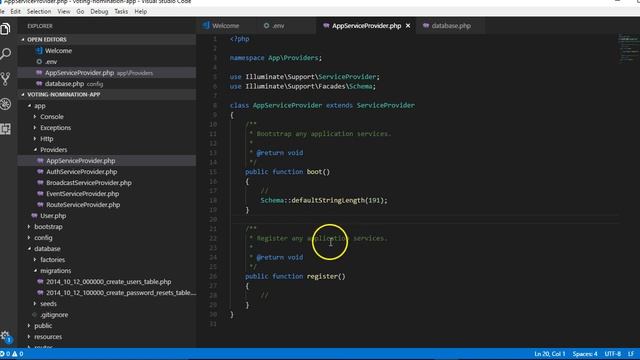Open the Debug menu
640x360 pixels.
point(99,11)
